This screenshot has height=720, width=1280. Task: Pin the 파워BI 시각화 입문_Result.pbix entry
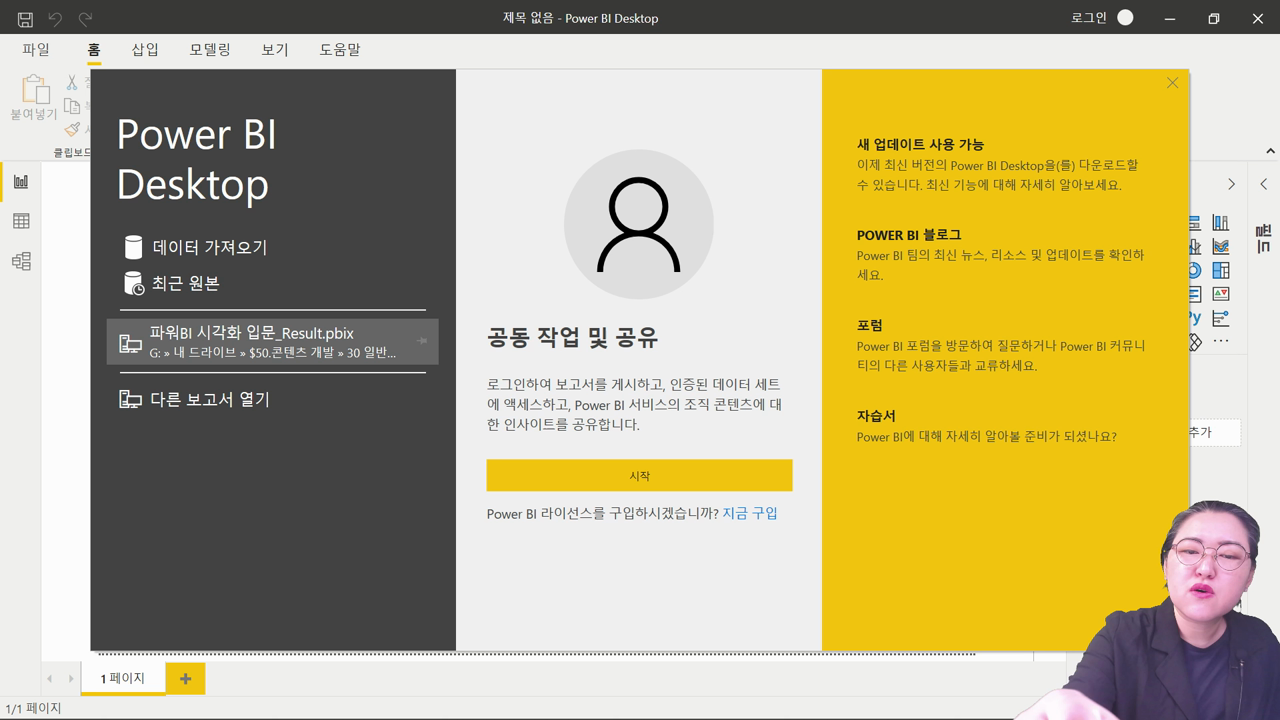pyautogui.click(x=421, y=341)
